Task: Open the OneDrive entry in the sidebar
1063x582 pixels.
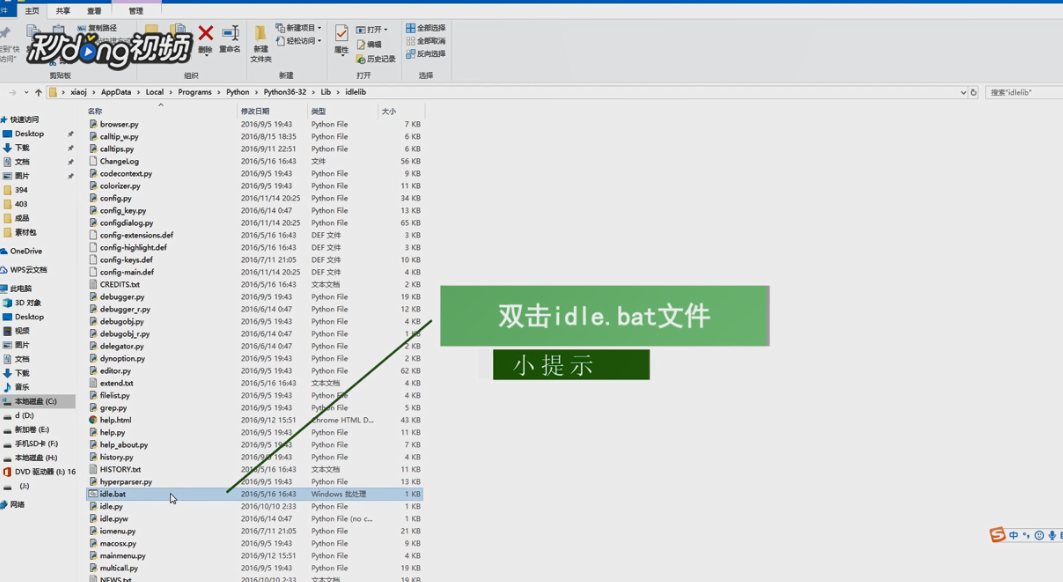Action: [30, 250]
